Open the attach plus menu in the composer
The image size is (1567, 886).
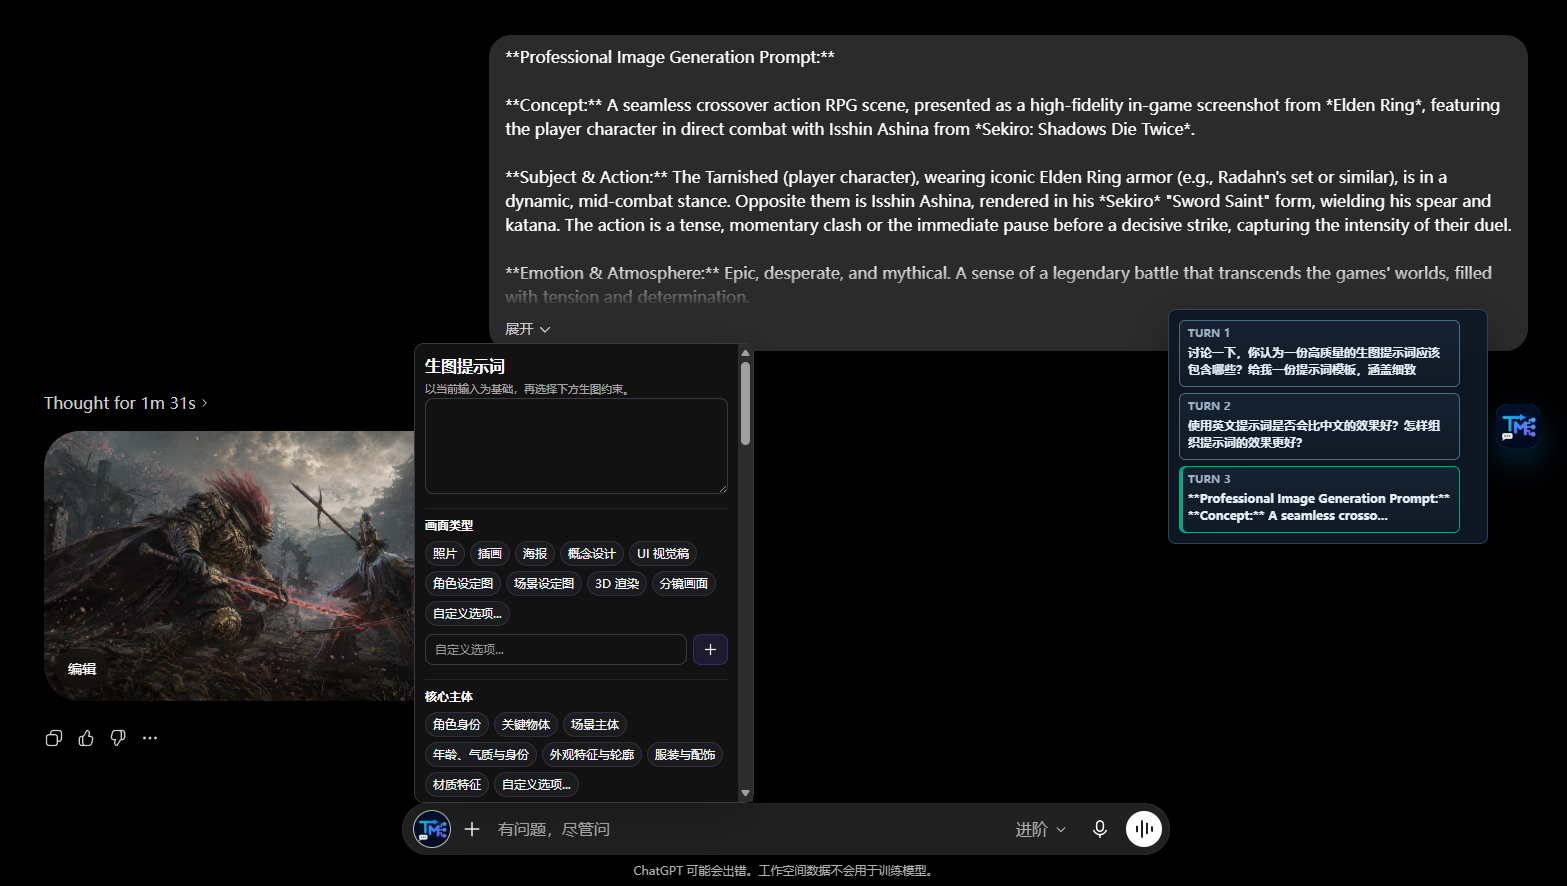[472, 829]
